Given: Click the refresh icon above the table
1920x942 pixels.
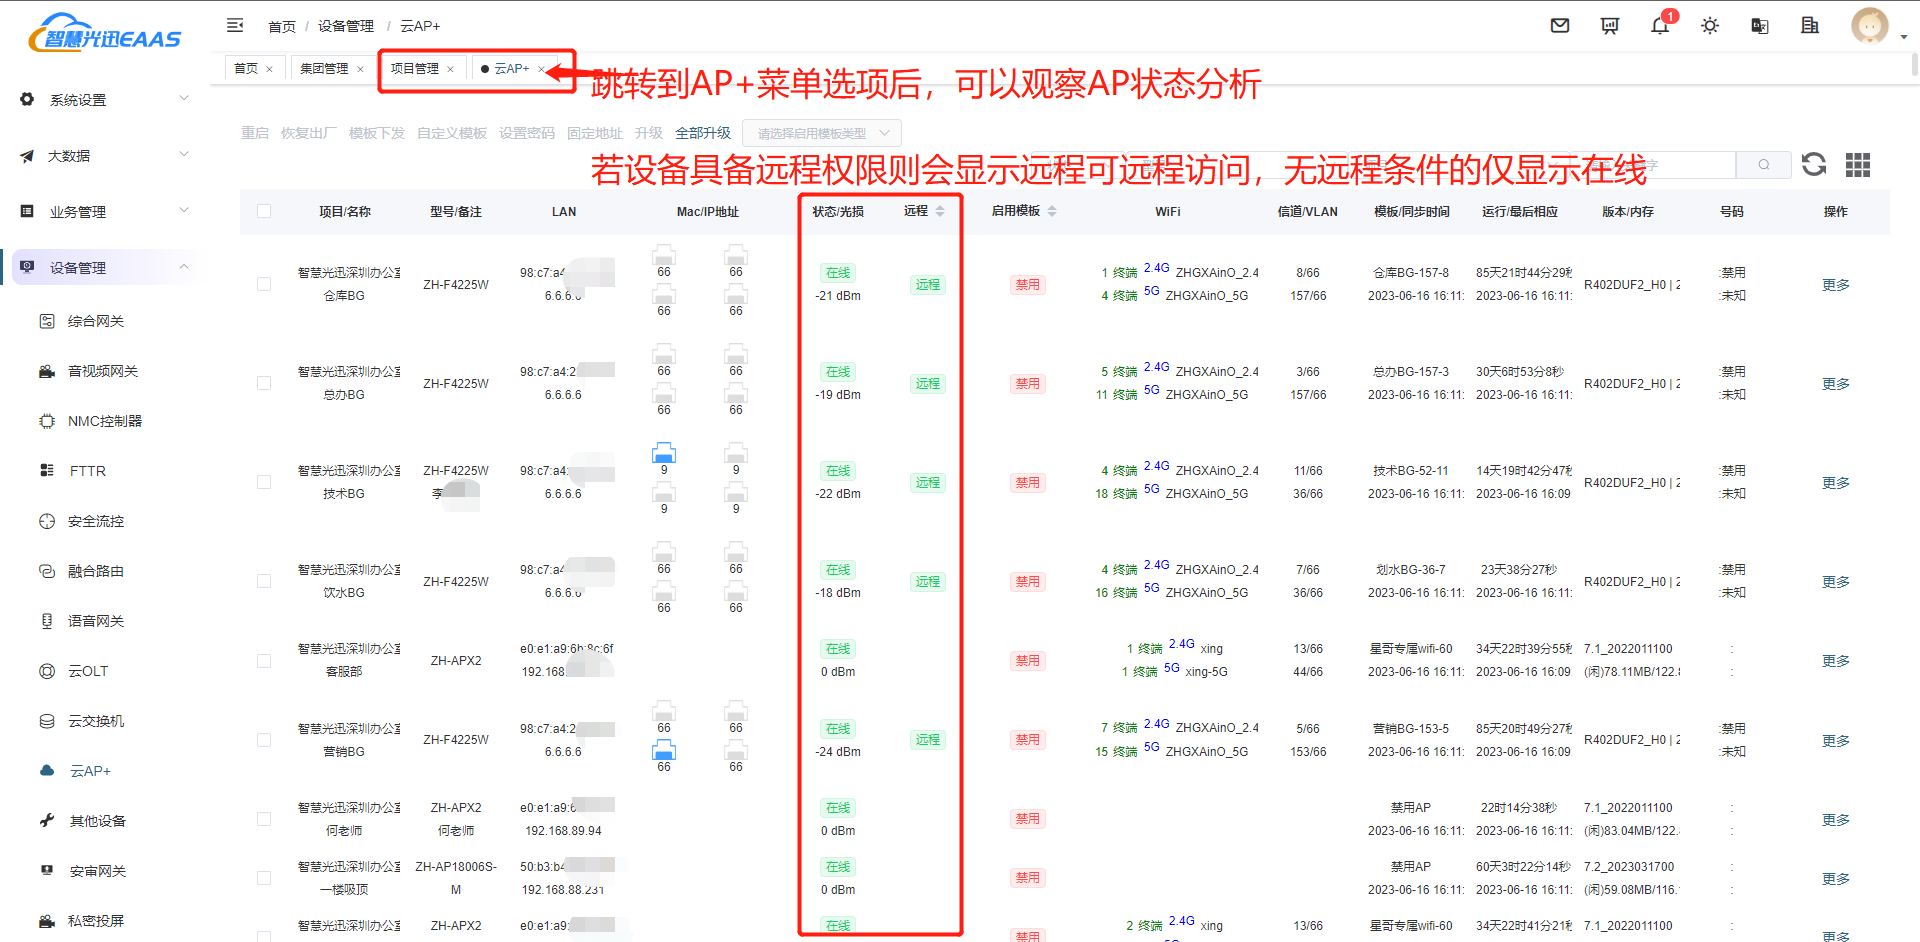Looking at the screenshot, I should tap(1814, 164).
